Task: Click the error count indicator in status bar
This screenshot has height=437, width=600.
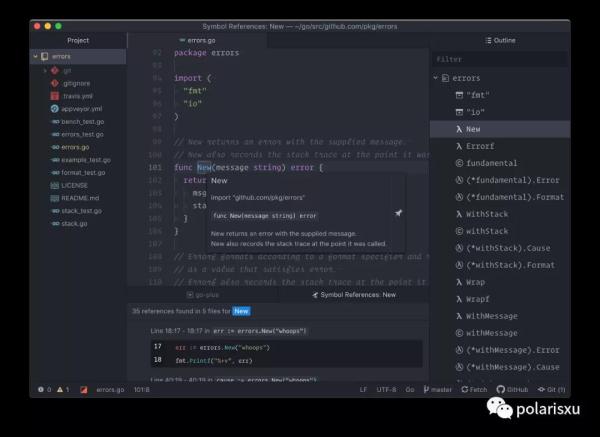Action: 44,390
